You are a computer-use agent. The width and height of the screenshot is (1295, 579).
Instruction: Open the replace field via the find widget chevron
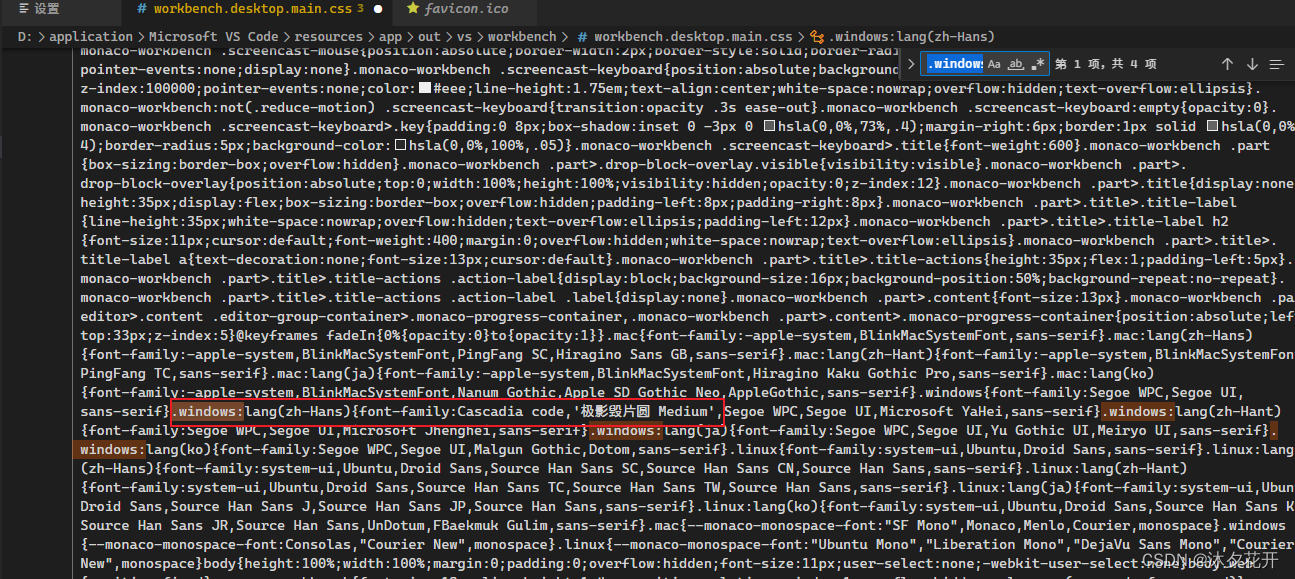point(910,63)
